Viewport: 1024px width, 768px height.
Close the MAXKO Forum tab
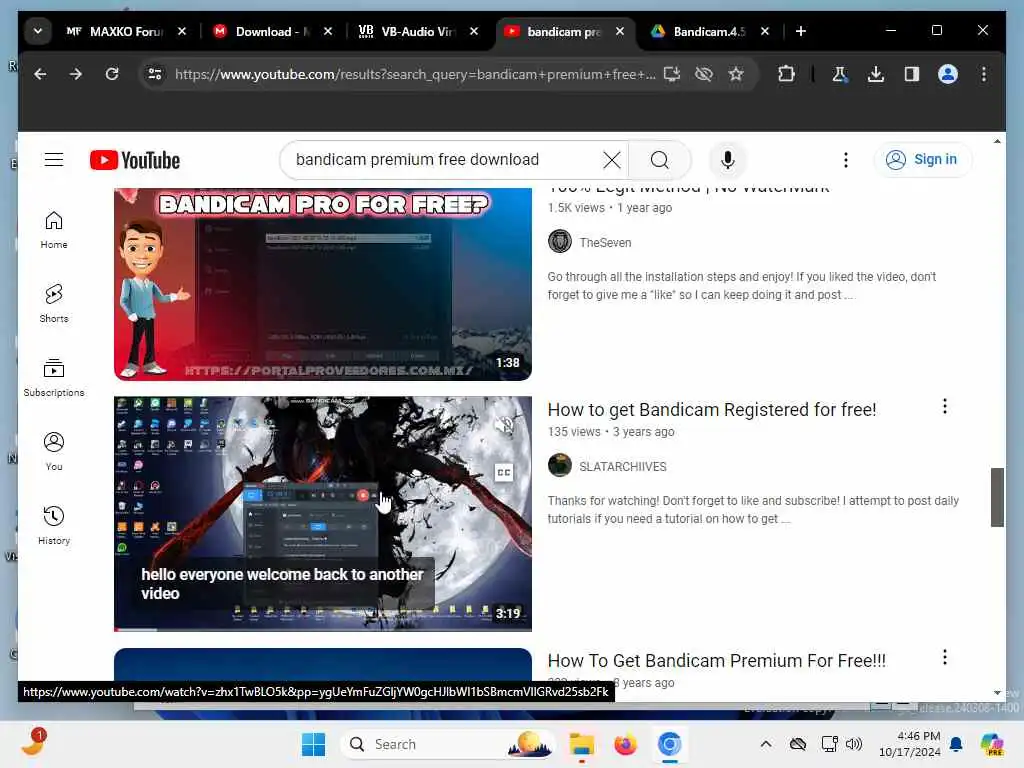[x=182, y=31]
